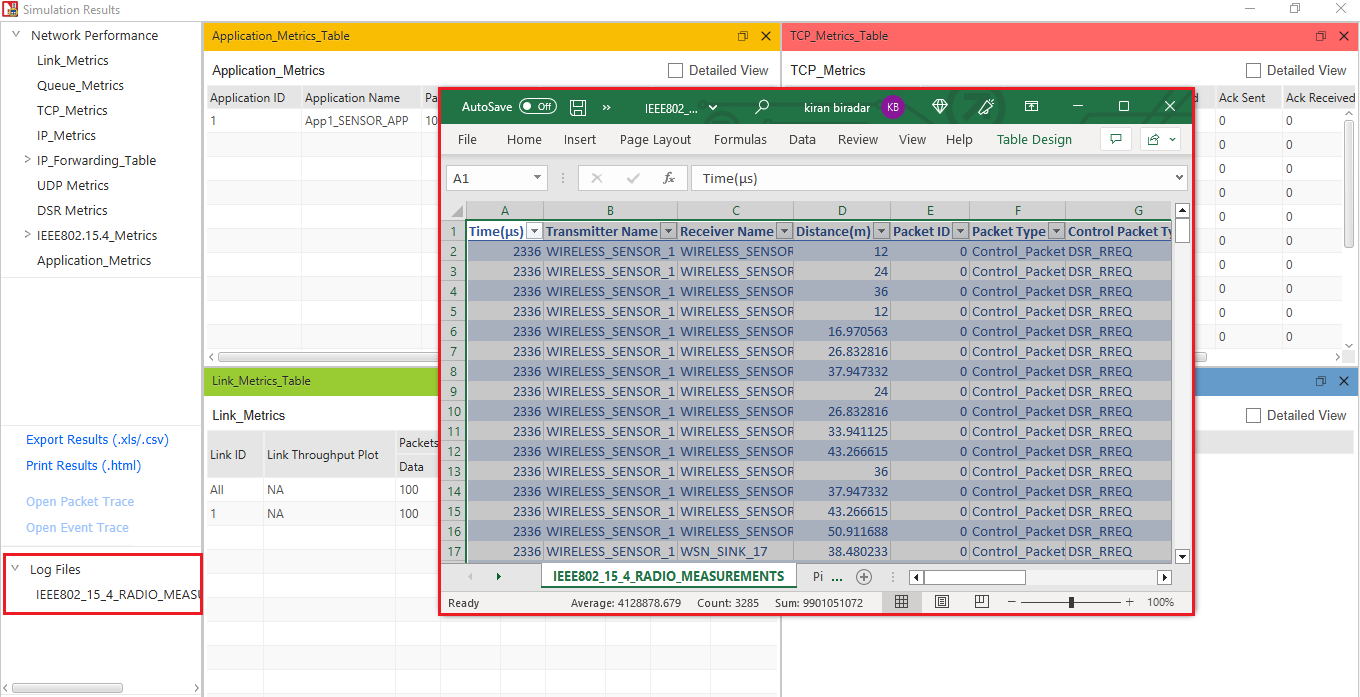This screenshot has height=697, width=1360.
Task: Check Detailed View for TCP_Metrics
Action: point(1253,70)
